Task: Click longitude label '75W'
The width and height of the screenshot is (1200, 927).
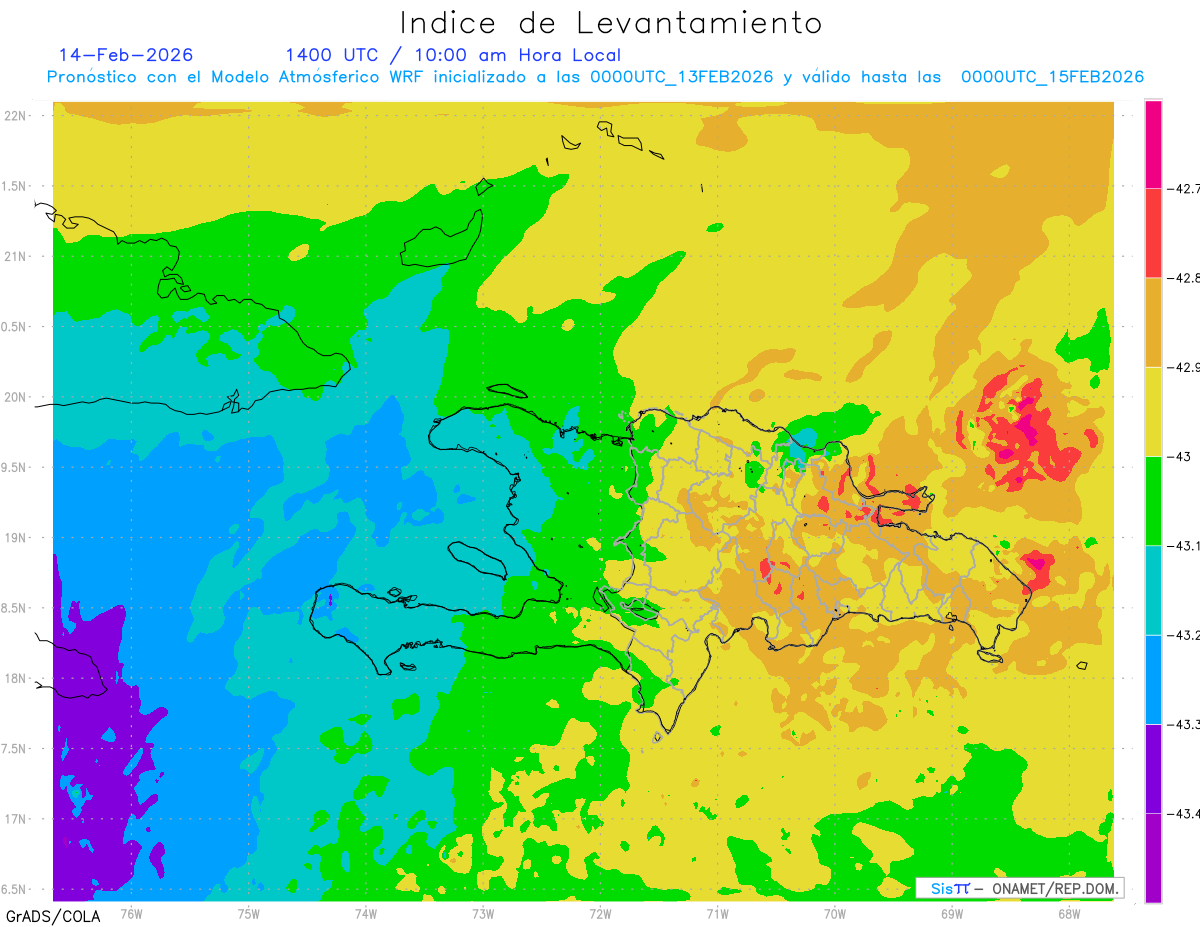Action: [249, 913]
